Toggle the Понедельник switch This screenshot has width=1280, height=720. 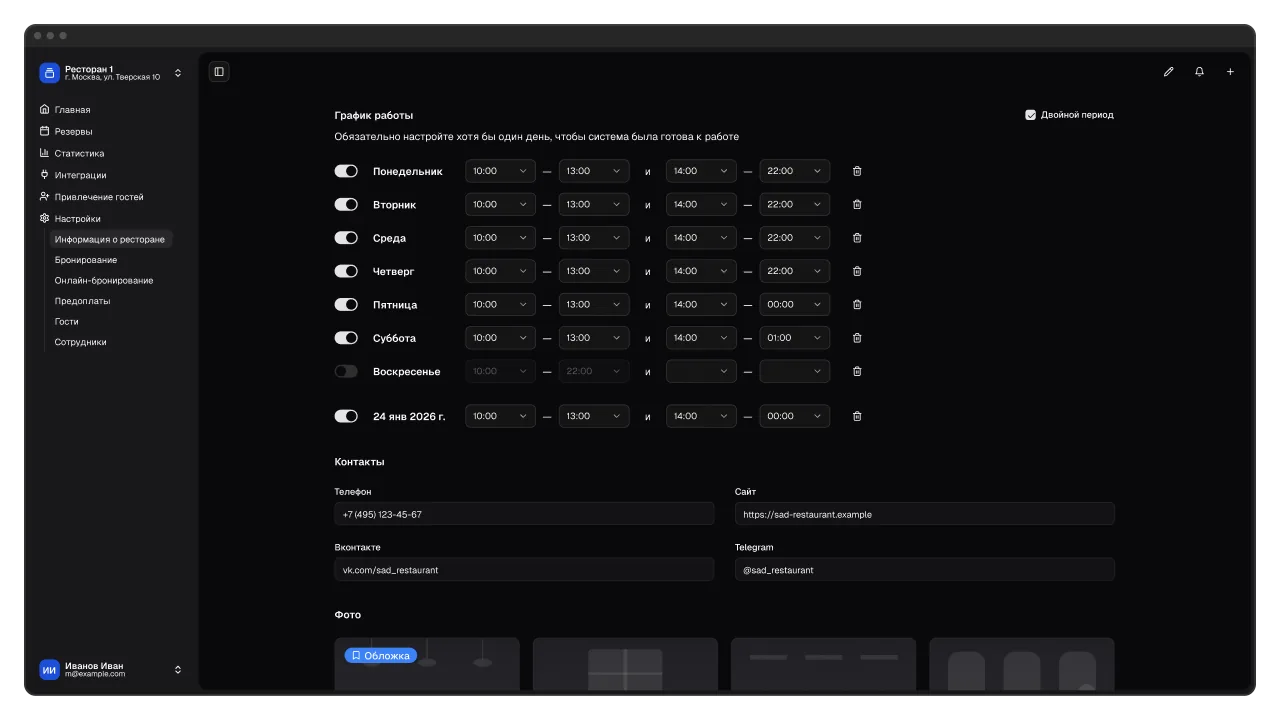point(346,171)
